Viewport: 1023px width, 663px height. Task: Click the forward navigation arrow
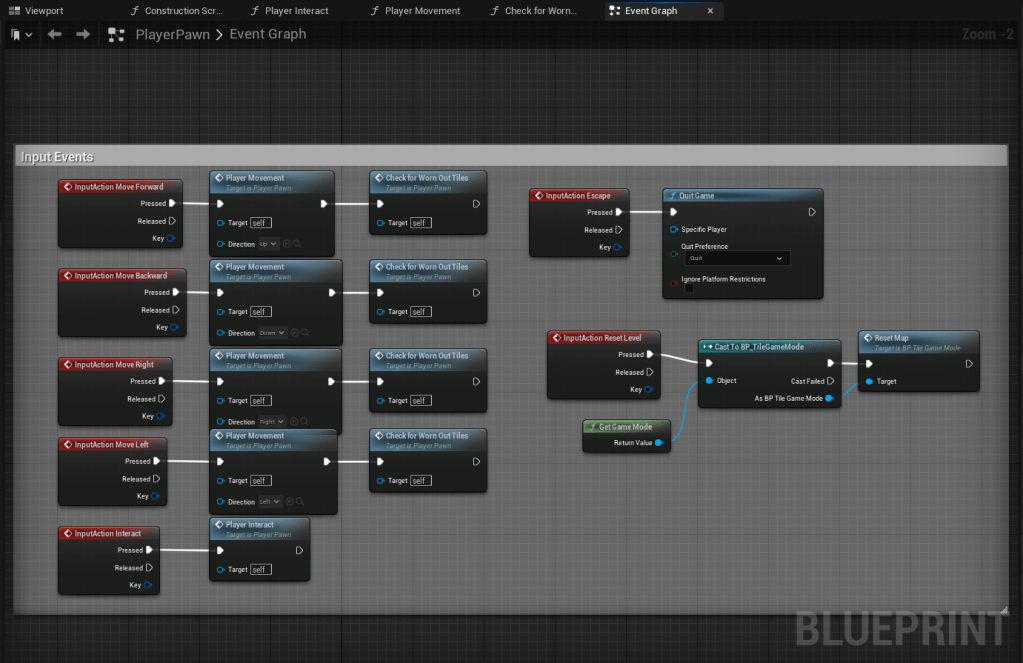point(83,34)
